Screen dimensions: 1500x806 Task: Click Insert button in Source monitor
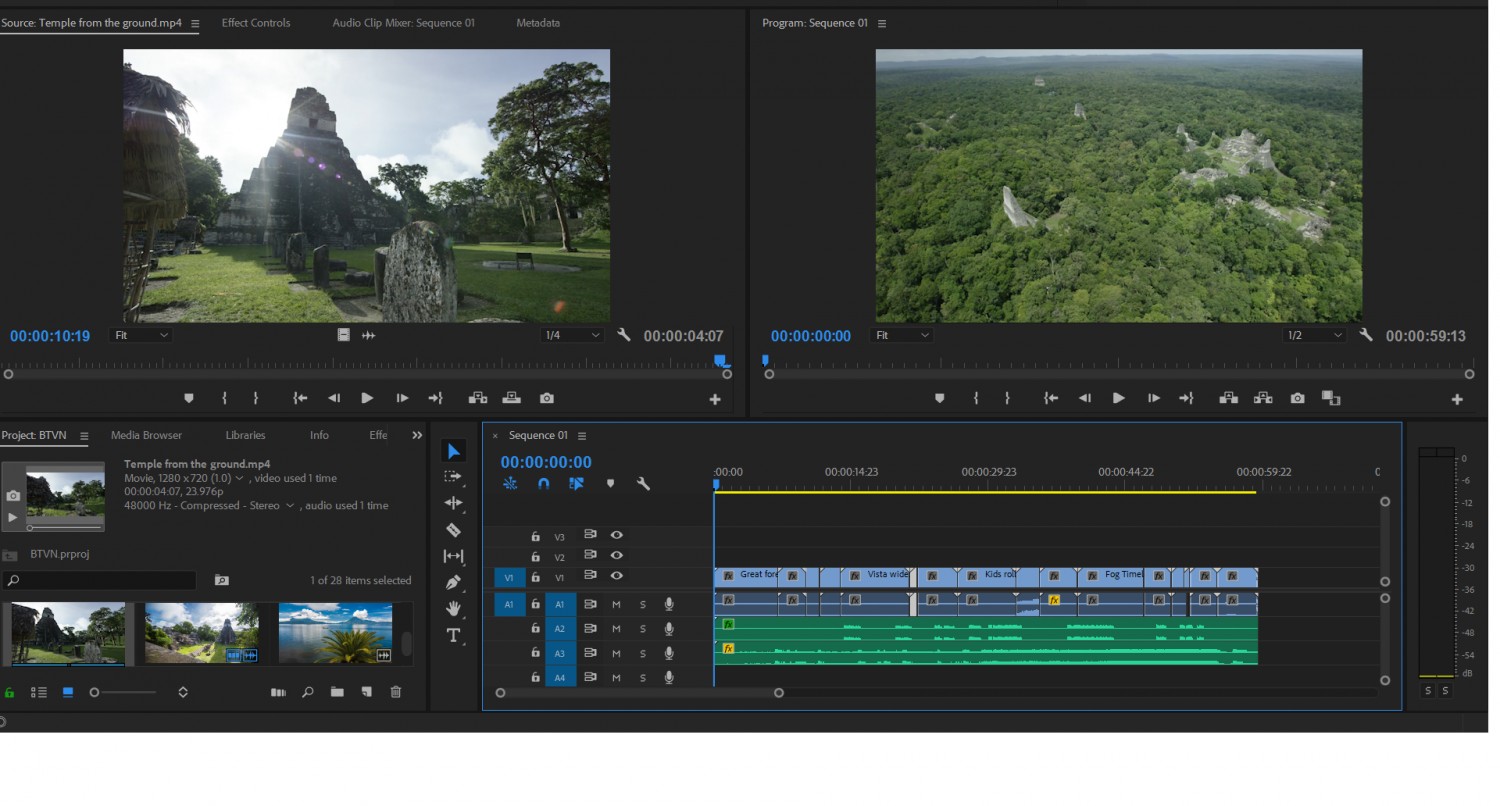478,398
